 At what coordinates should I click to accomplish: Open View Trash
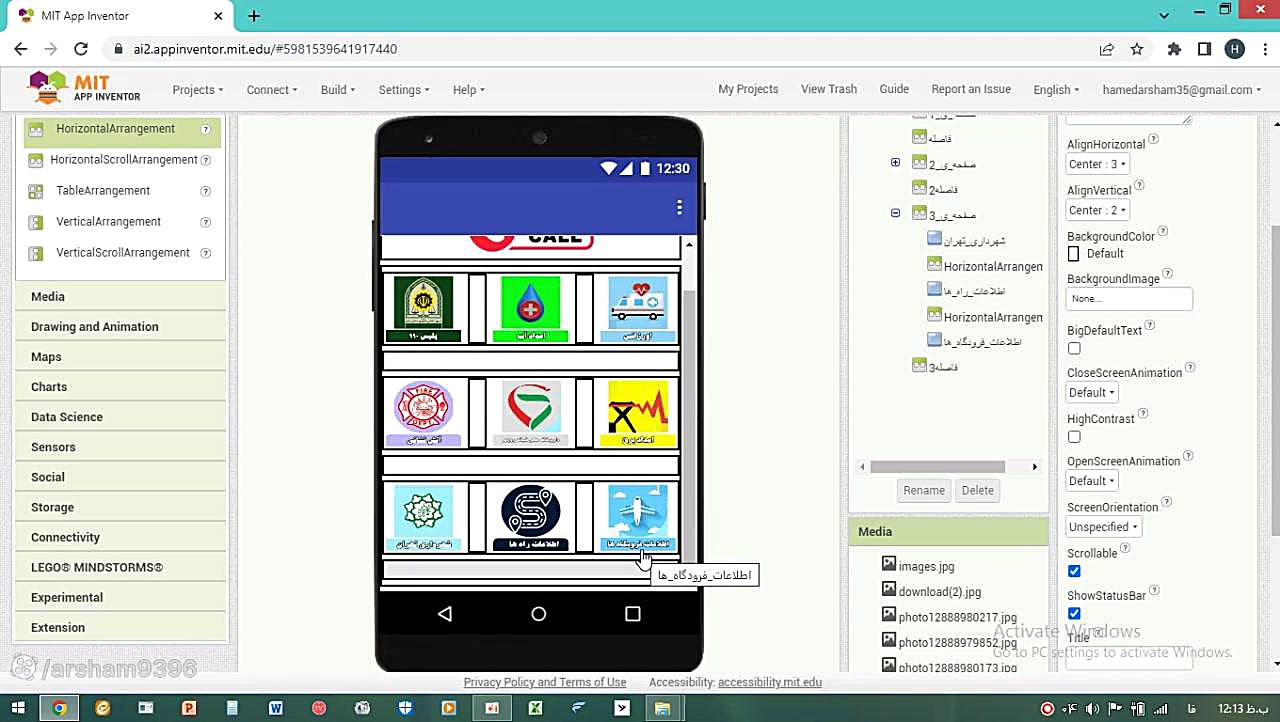[829, 89]
